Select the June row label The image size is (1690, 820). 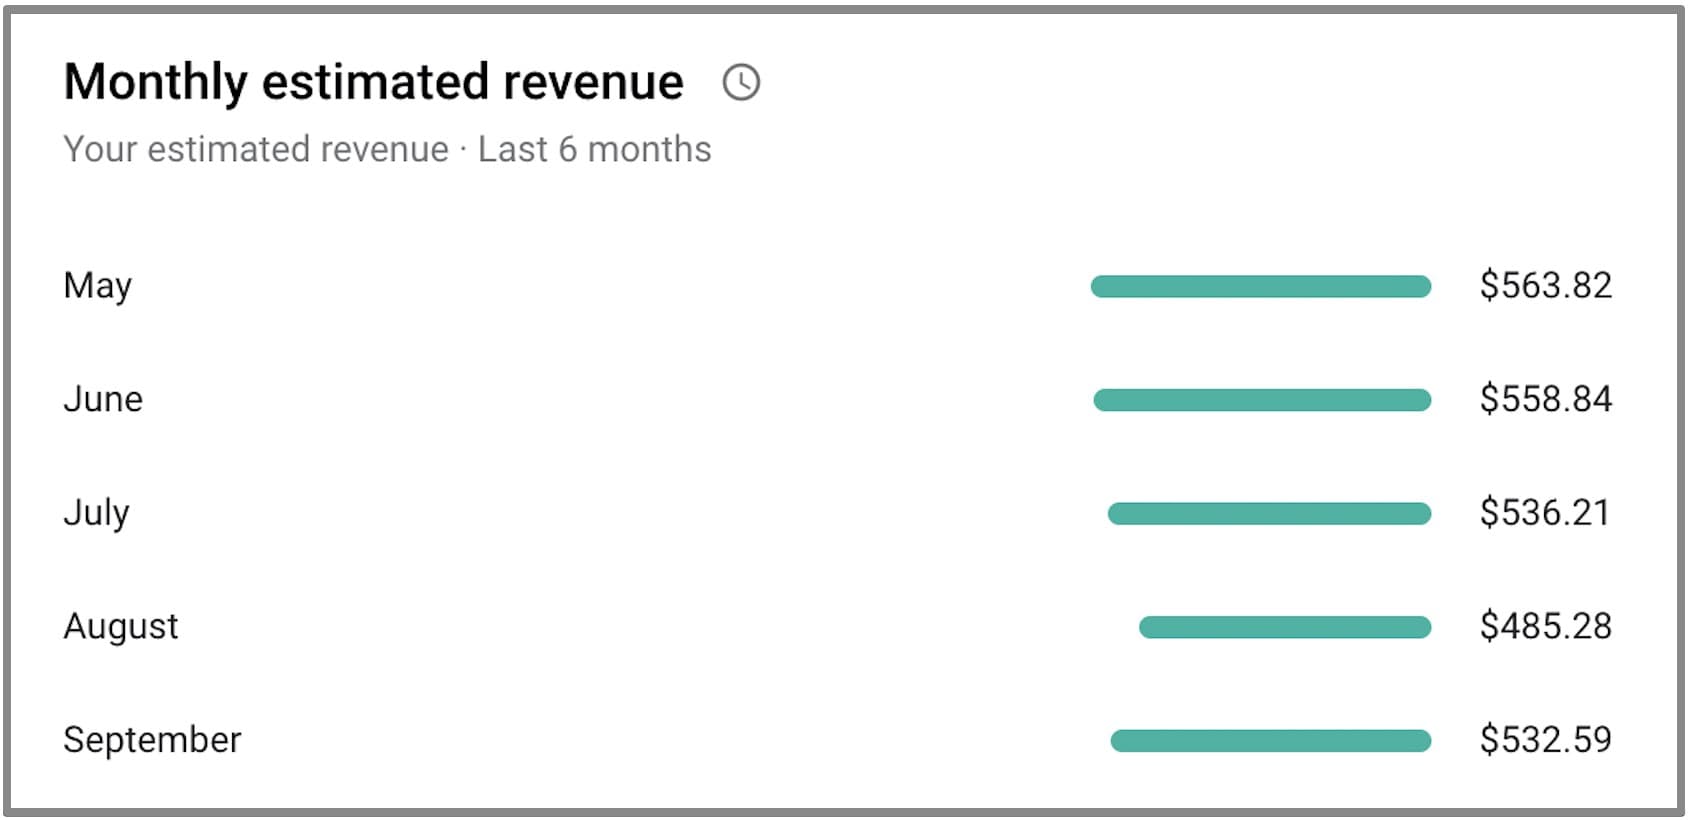103,399
